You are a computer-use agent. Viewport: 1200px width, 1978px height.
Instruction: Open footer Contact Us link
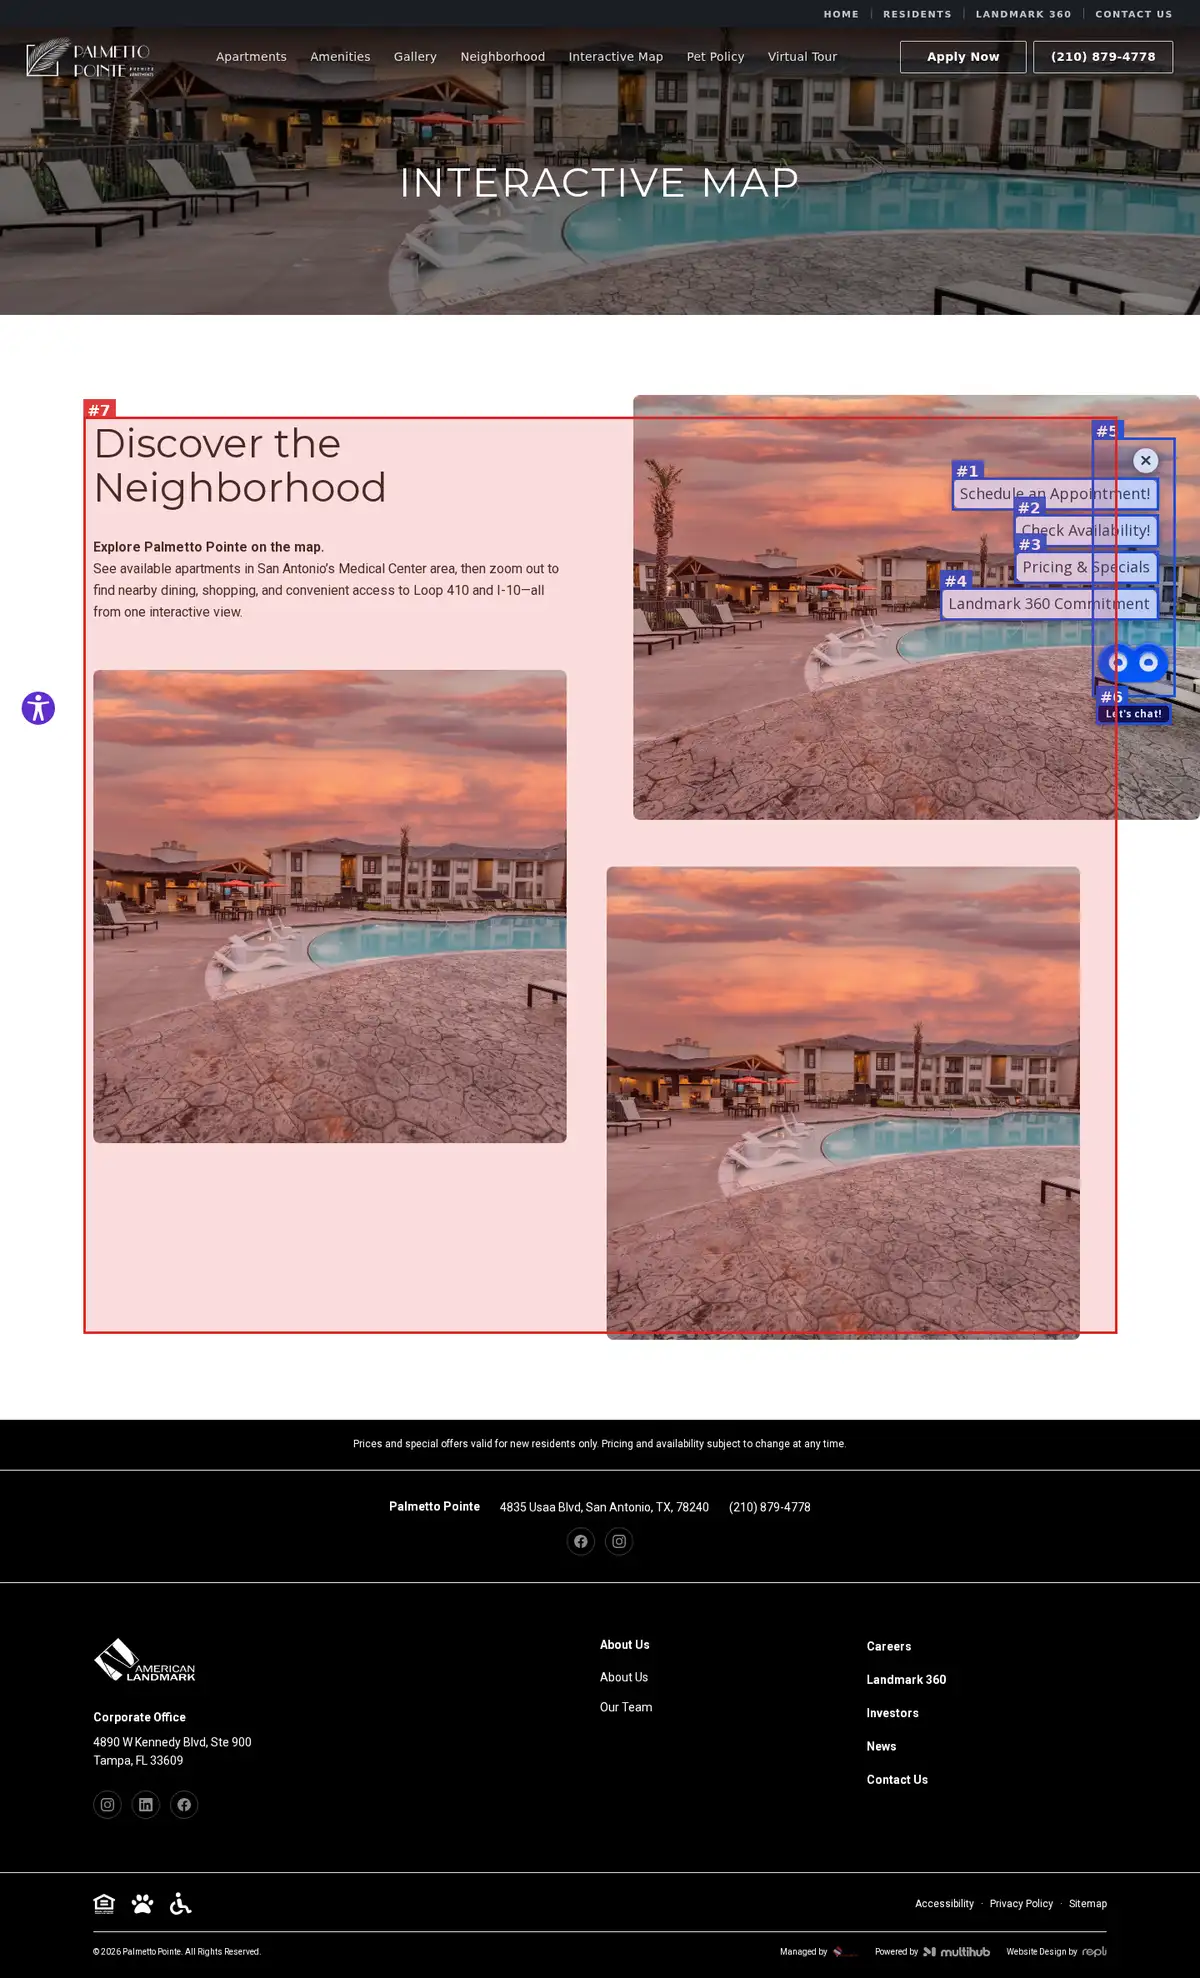click(x=897, y=1779)
